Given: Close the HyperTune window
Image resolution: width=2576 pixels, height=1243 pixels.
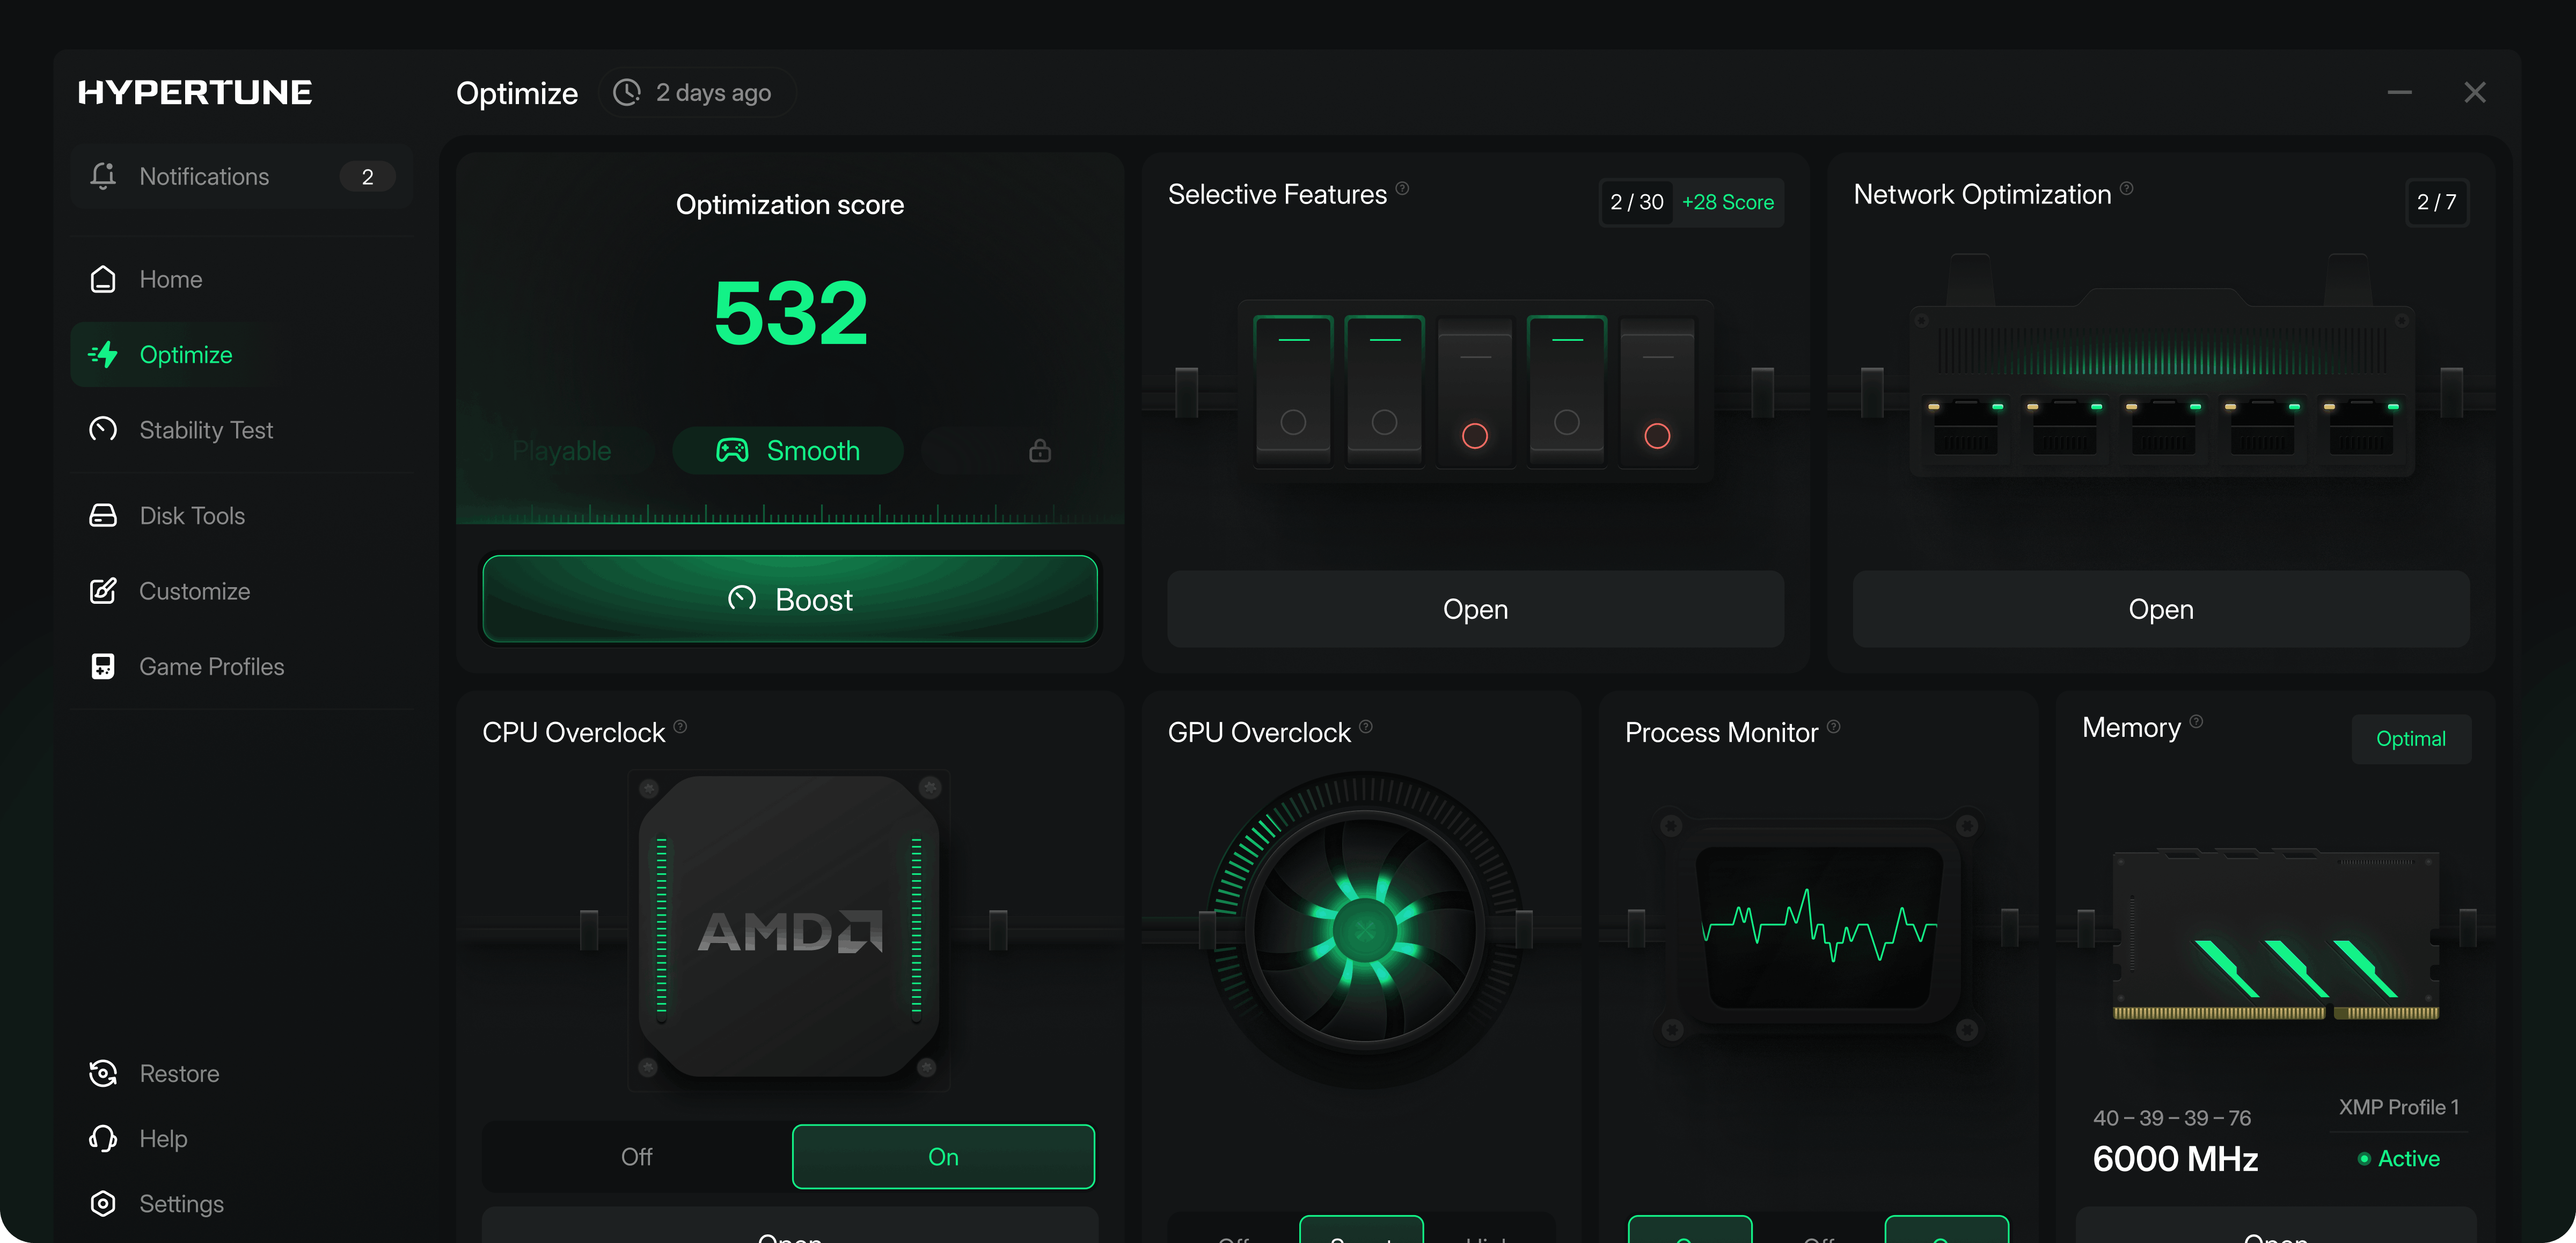Looking at the screenshot, I should 2474,92.
